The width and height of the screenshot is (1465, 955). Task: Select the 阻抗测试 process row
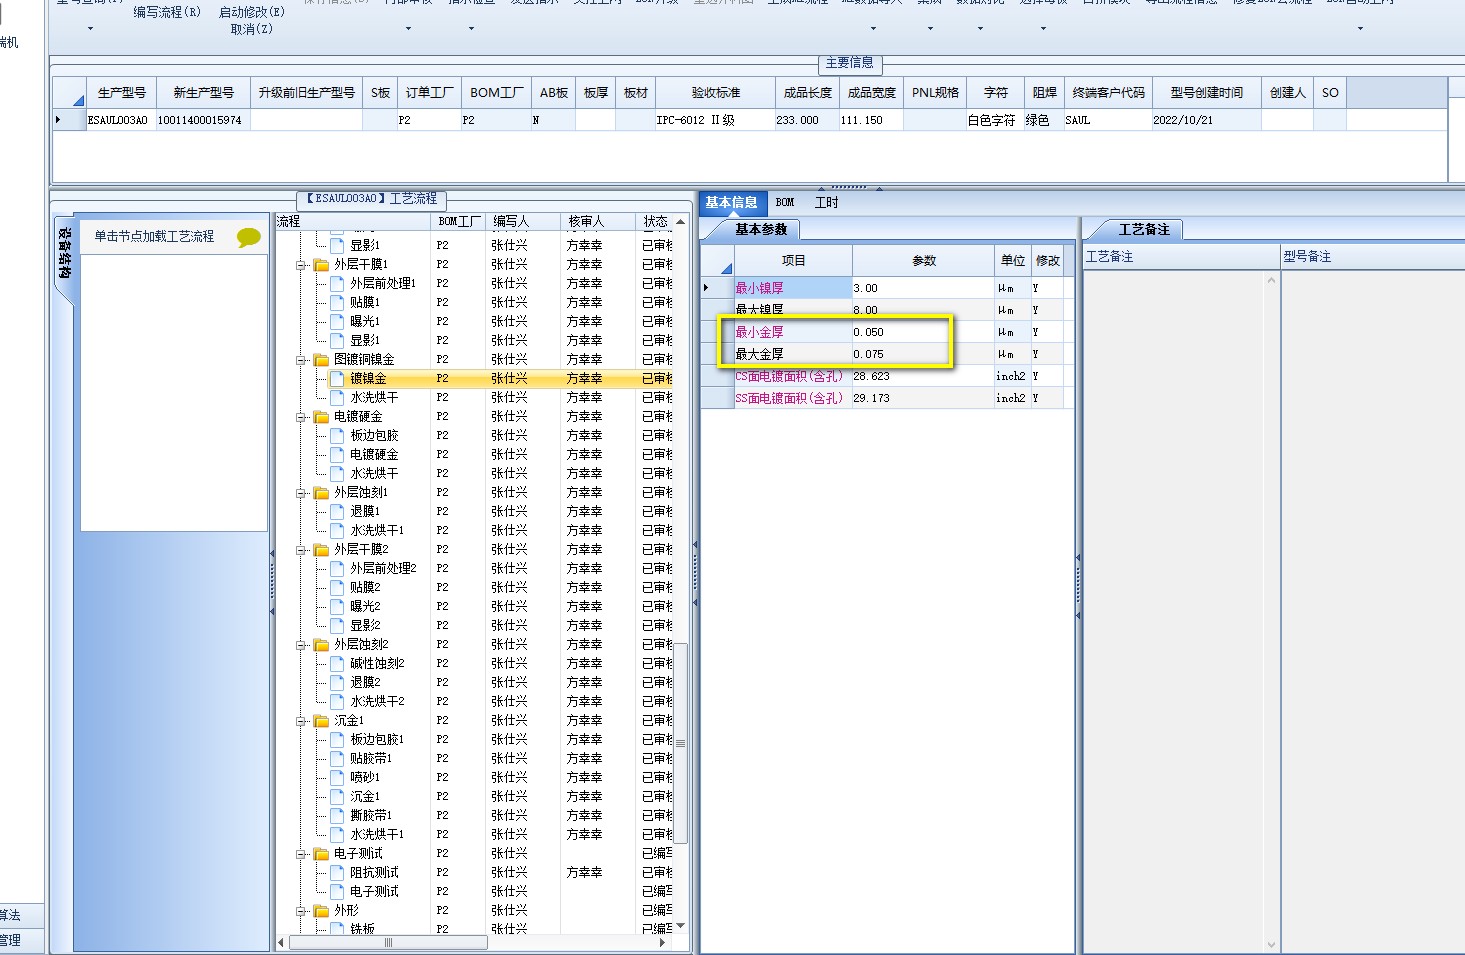474,873
